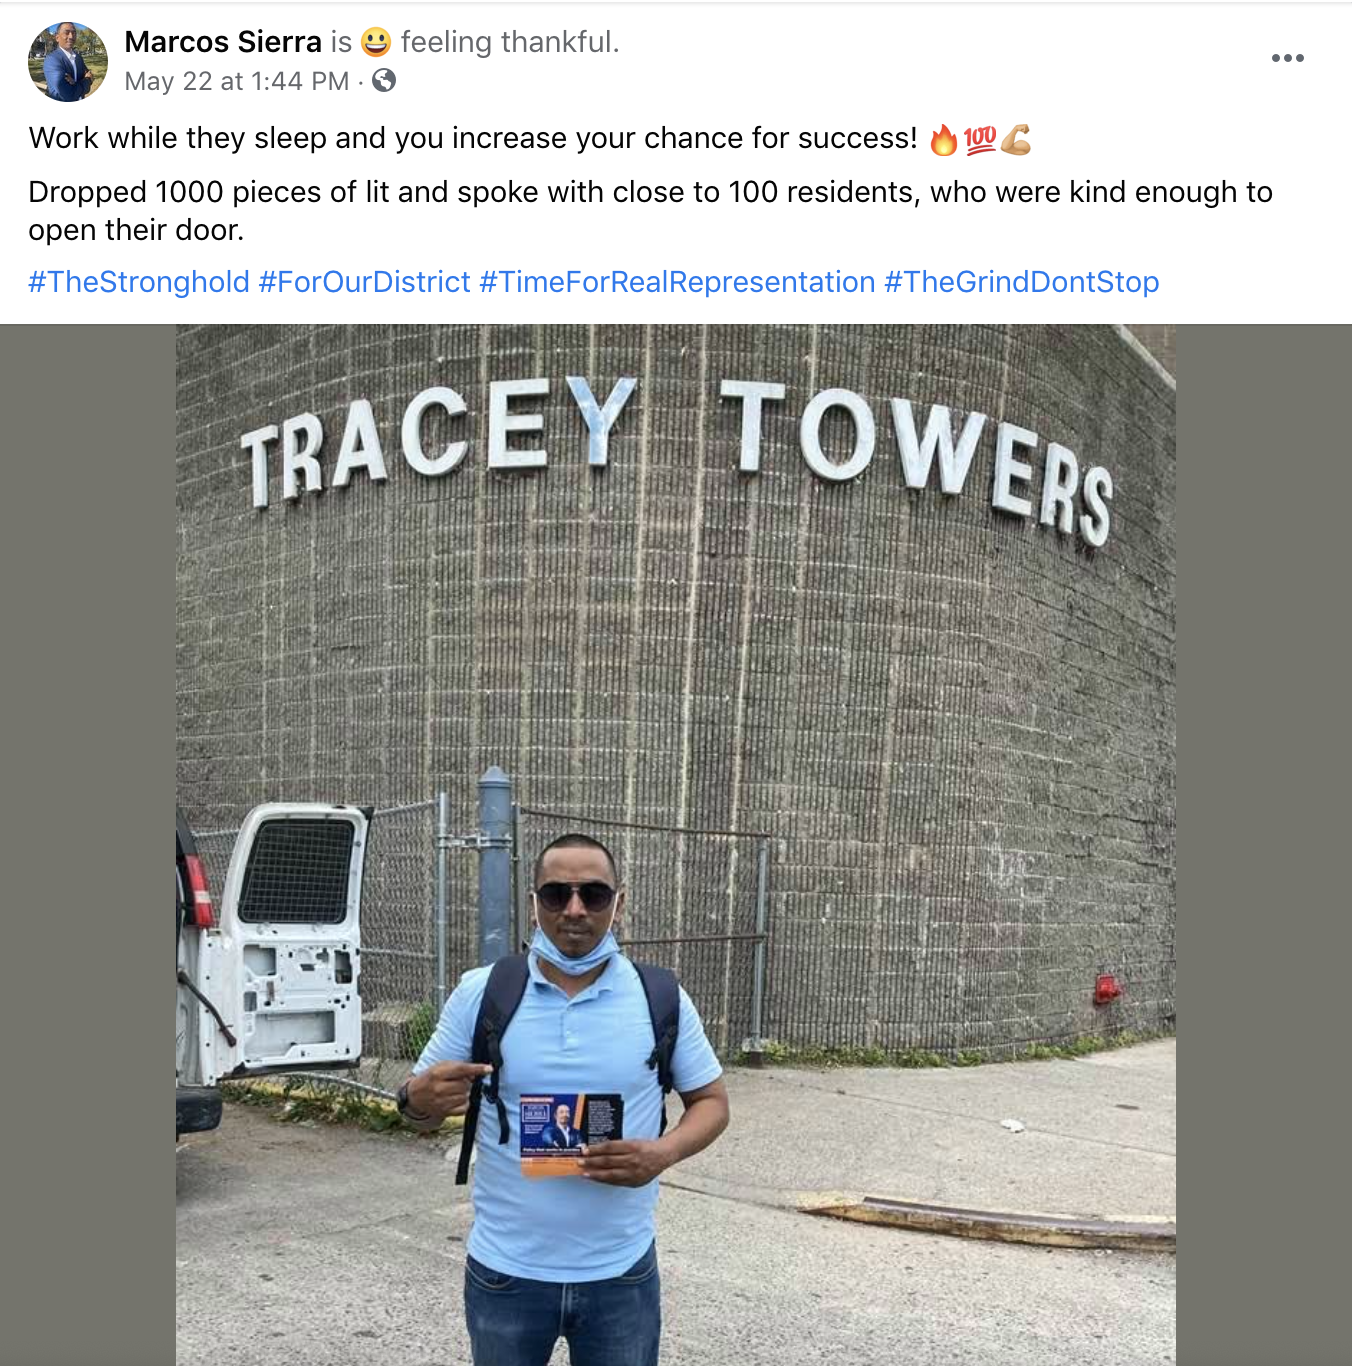Open the Marcos Sierra profile name link
The width and height of the screenshot is (1352, 1366).
(x=223, y=42)
